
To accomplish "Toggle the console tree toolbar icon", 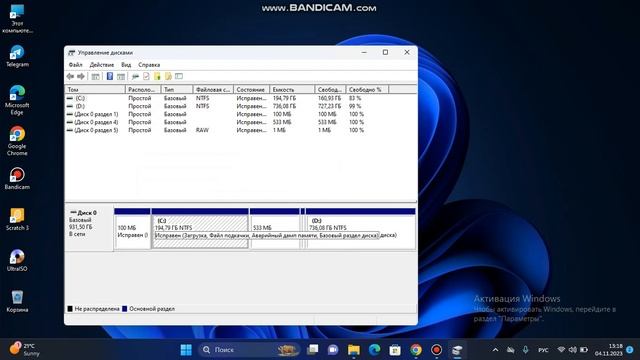I will (x=96, y=76).
